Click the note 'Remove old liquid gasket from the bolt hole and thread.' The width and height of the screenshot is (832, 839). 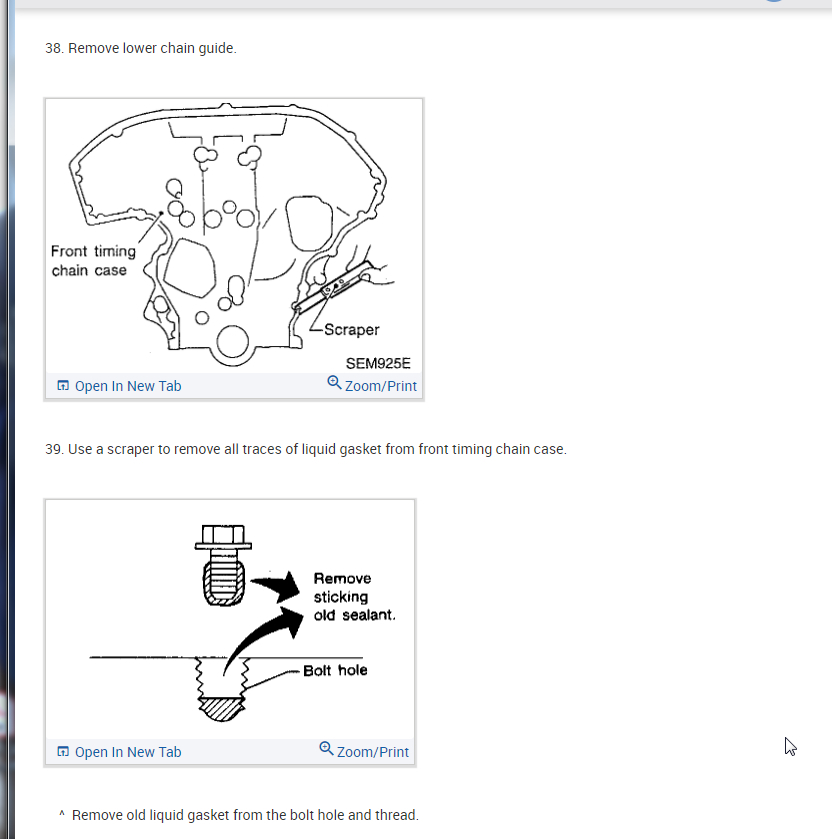(x=245, y=815)
